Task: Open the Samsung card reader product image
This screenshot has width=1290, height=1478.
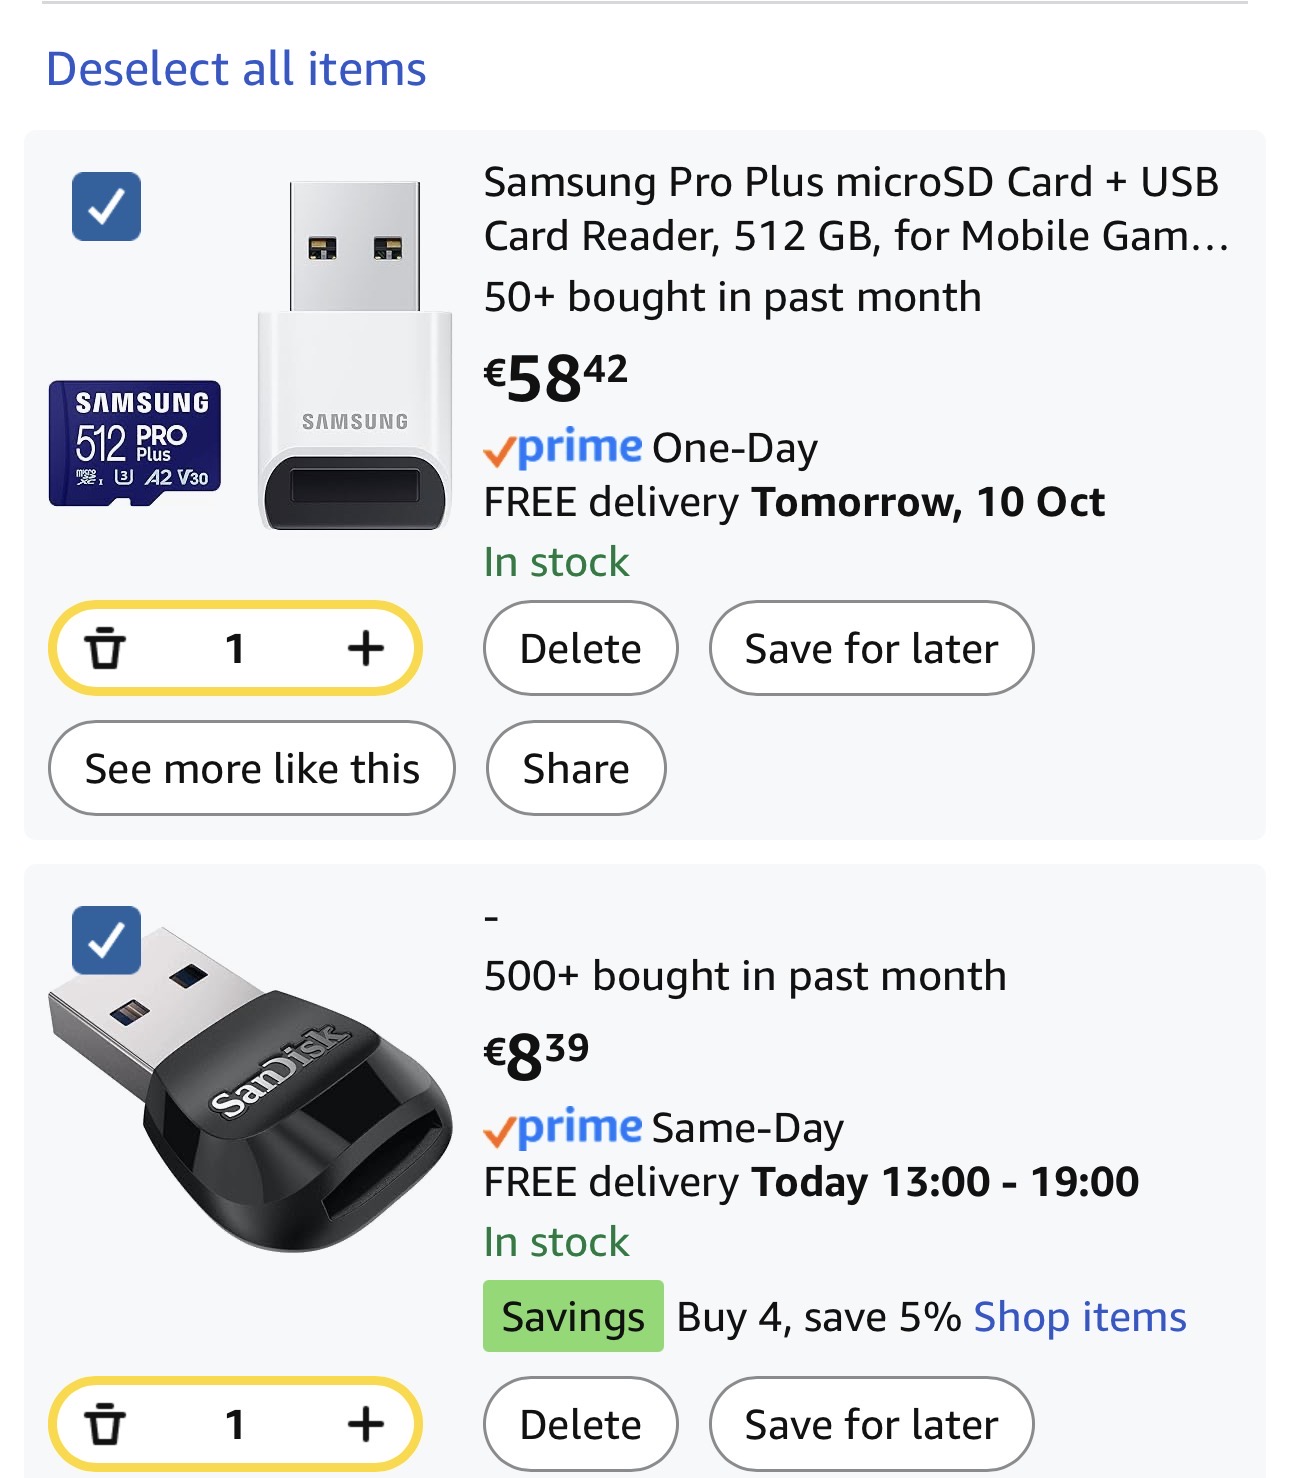Action: 355,355
